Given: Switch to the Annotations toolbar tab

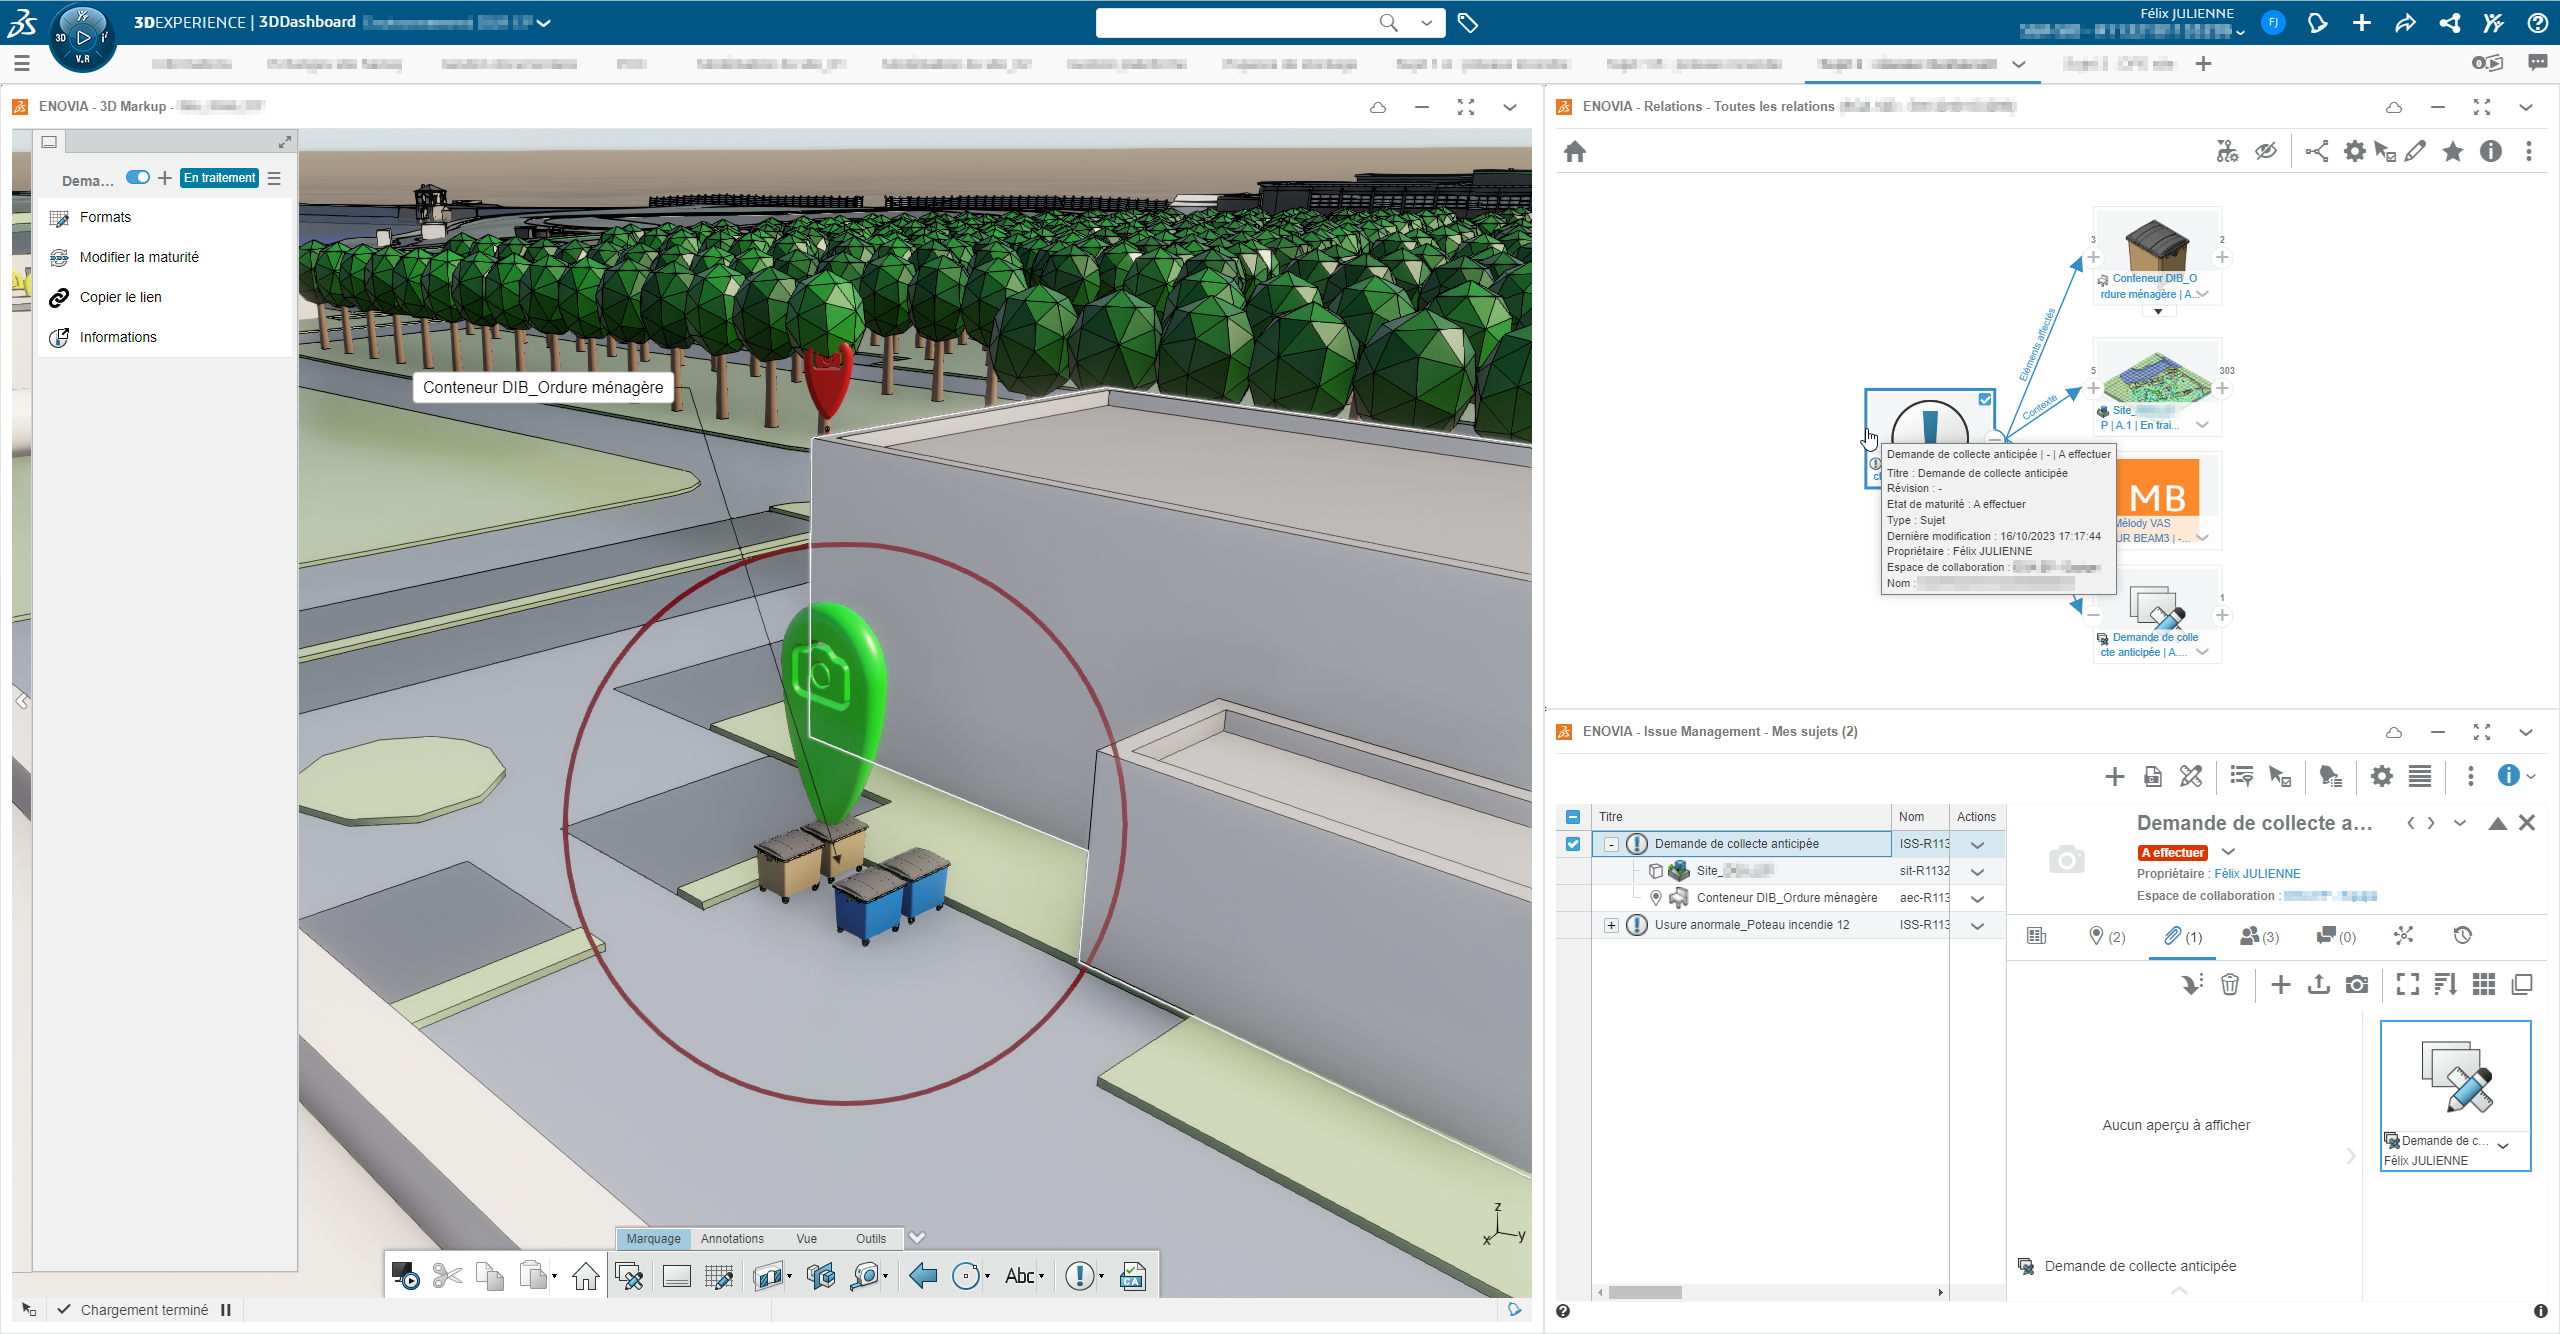Looking at the screenshot, I should point(732,1239).
